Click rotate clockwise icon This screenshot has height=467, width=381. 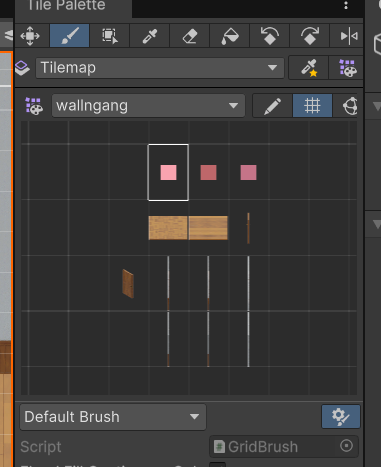click(x=310, y=36)
